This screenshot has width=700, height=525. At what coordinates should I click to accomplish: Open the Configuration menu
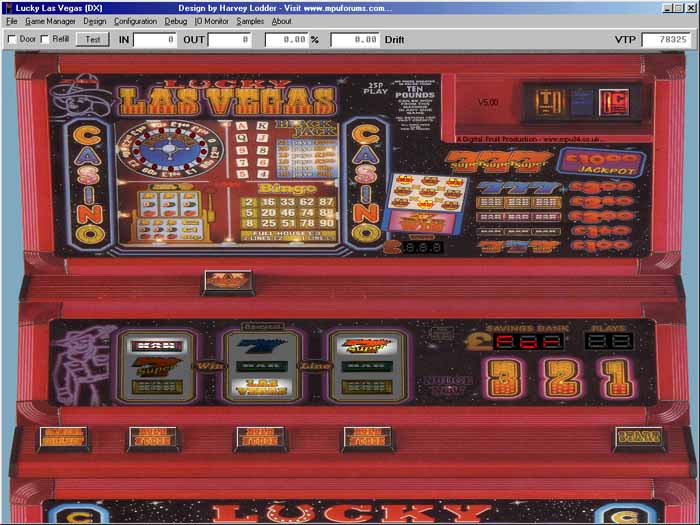click(x=135, y=21)
